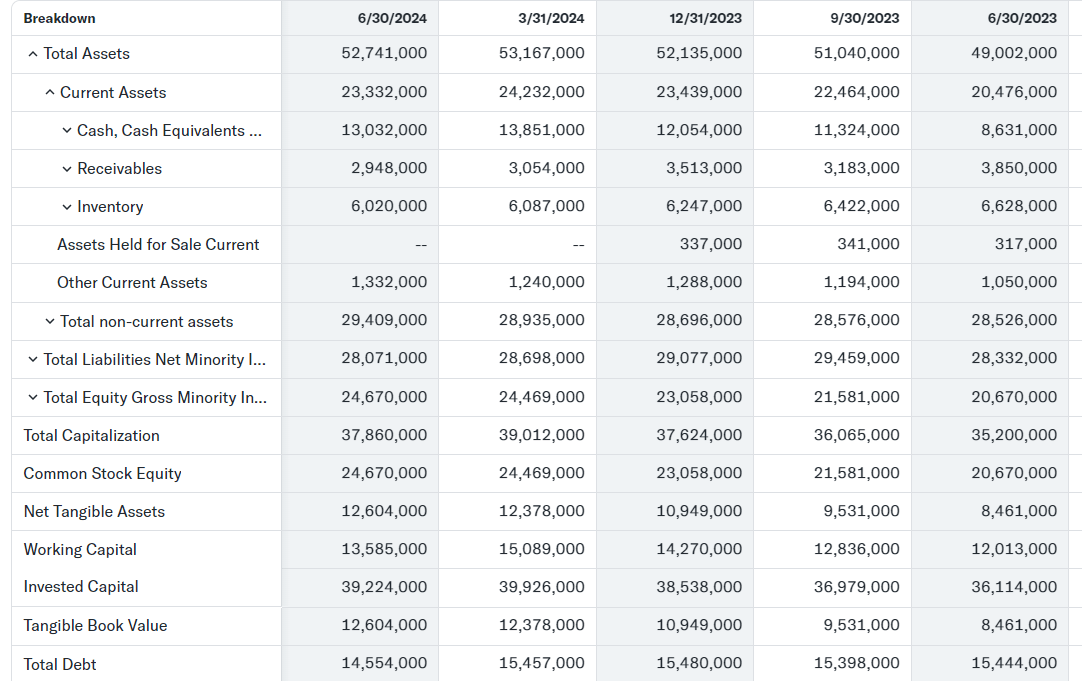
Task: Expand the Receivables row
Action: [x=67, y=169]
